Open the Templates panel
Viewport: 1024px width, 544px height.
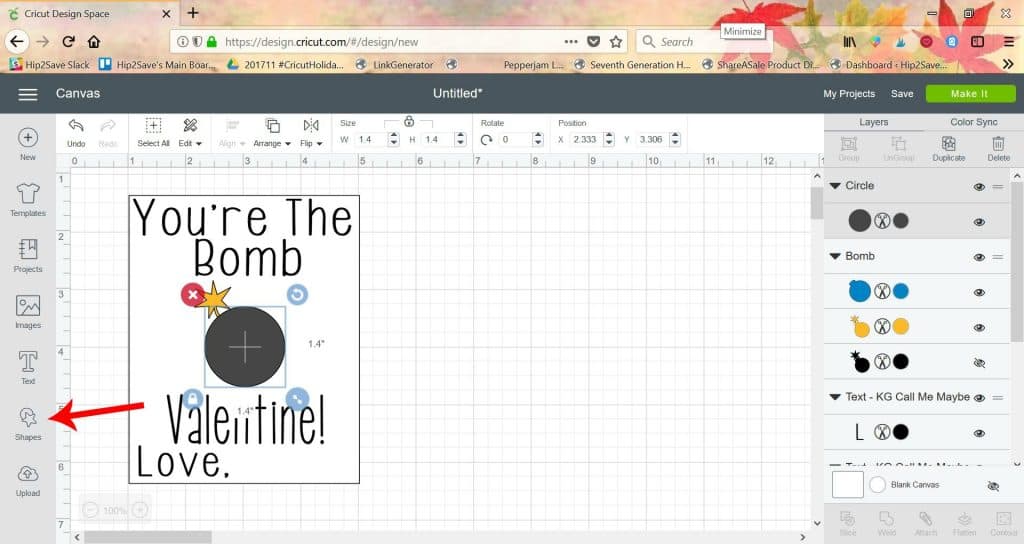[x=27, y=200]
